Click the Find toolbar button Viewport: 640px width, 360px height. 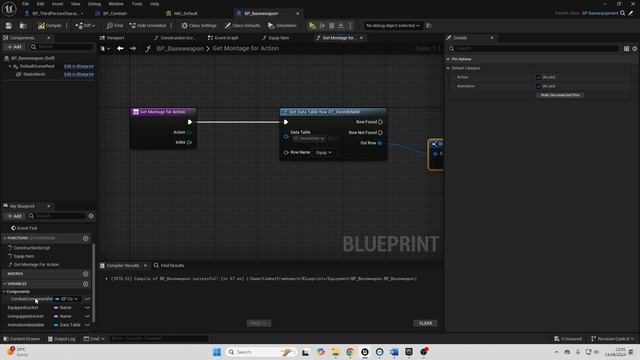point(115,26)
